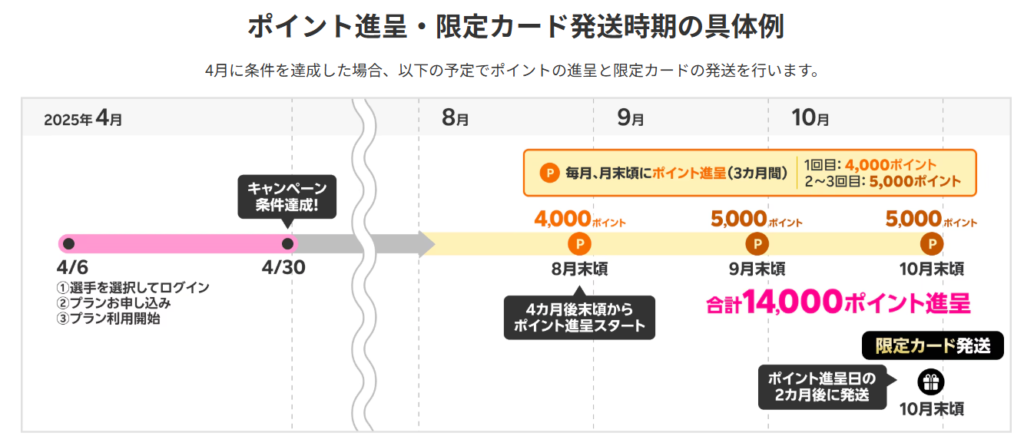
Task: Click the 4/30 end dot on pink bar
Action: (x=286, y=244)
